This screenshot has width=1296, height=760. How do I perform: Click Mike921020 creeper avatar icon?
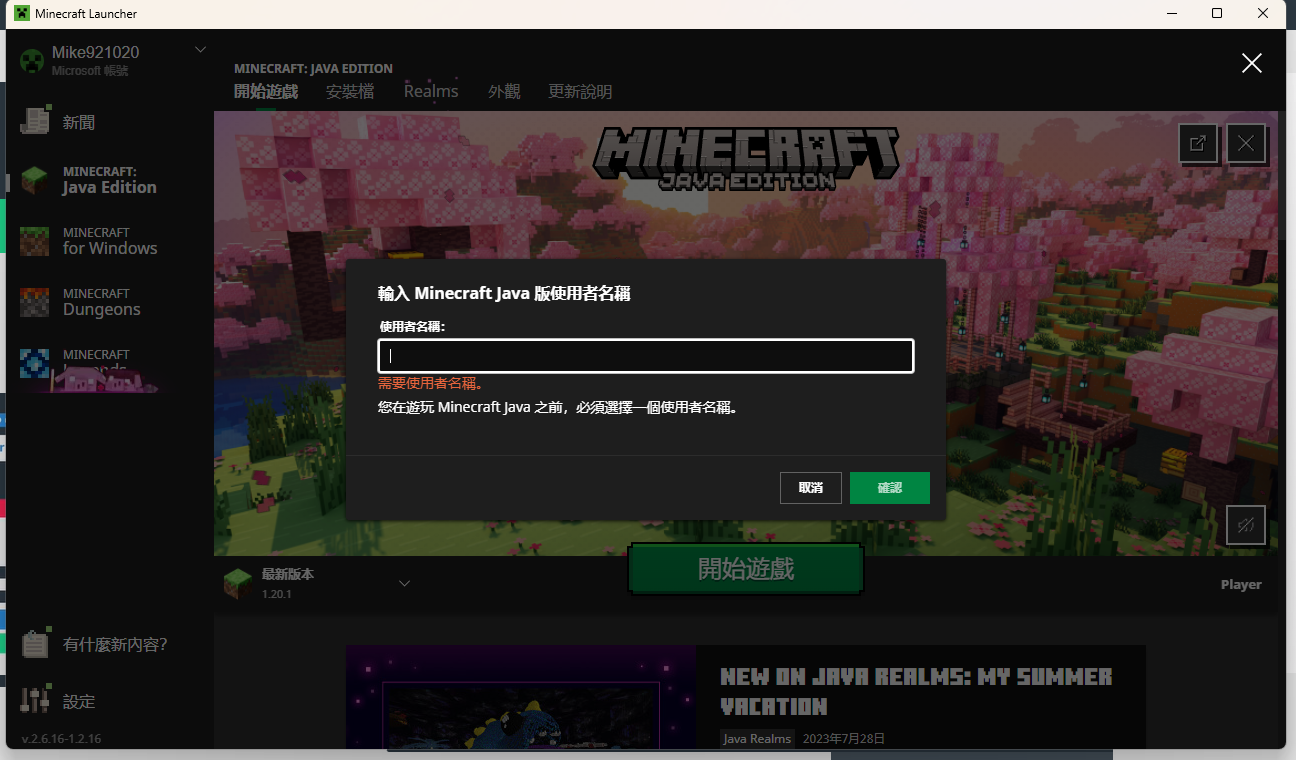click(33, 61)
